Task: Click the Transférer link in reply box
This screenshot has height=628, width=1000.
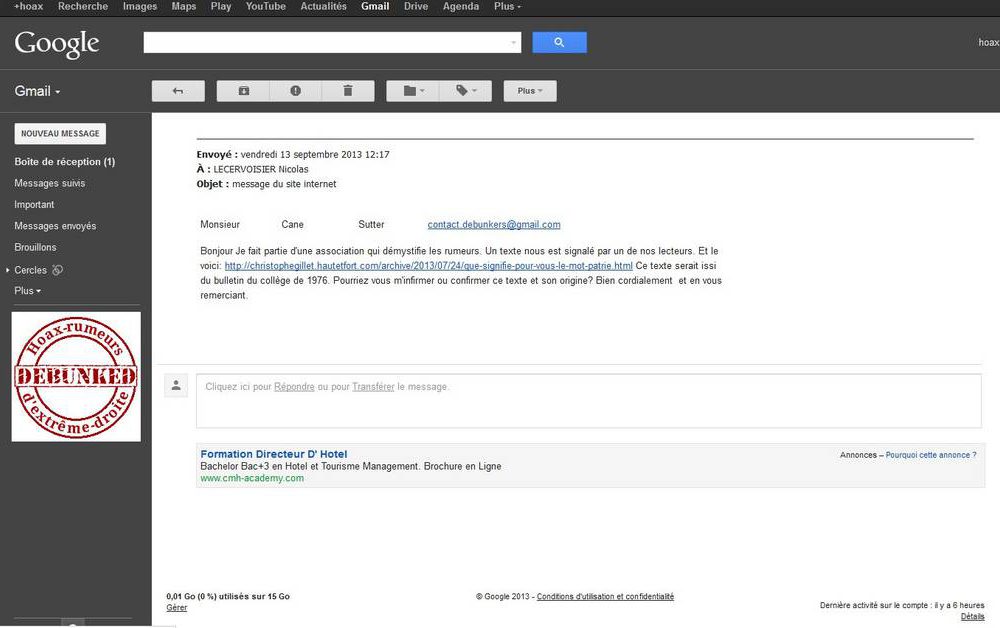Action: (373, 387)
